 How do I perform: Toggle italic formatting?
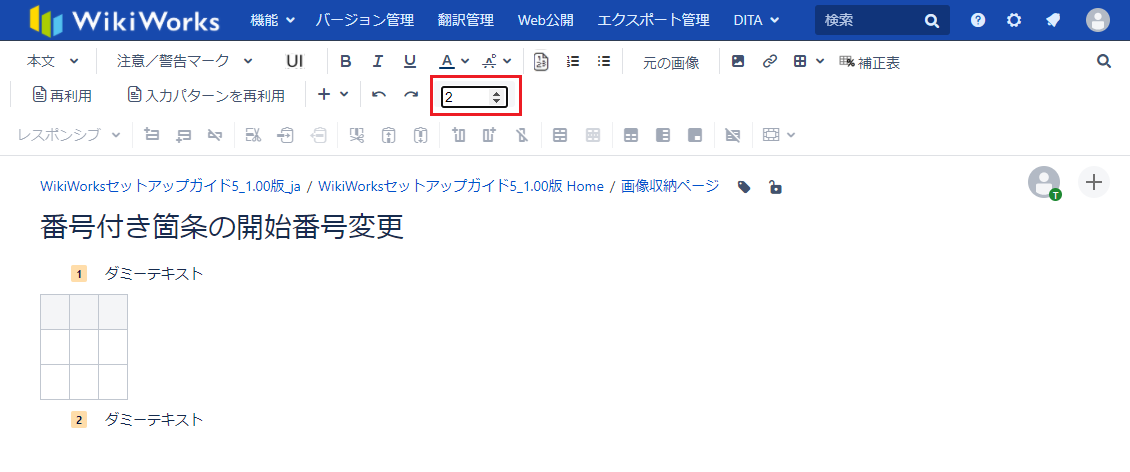[x=378, y=62]
